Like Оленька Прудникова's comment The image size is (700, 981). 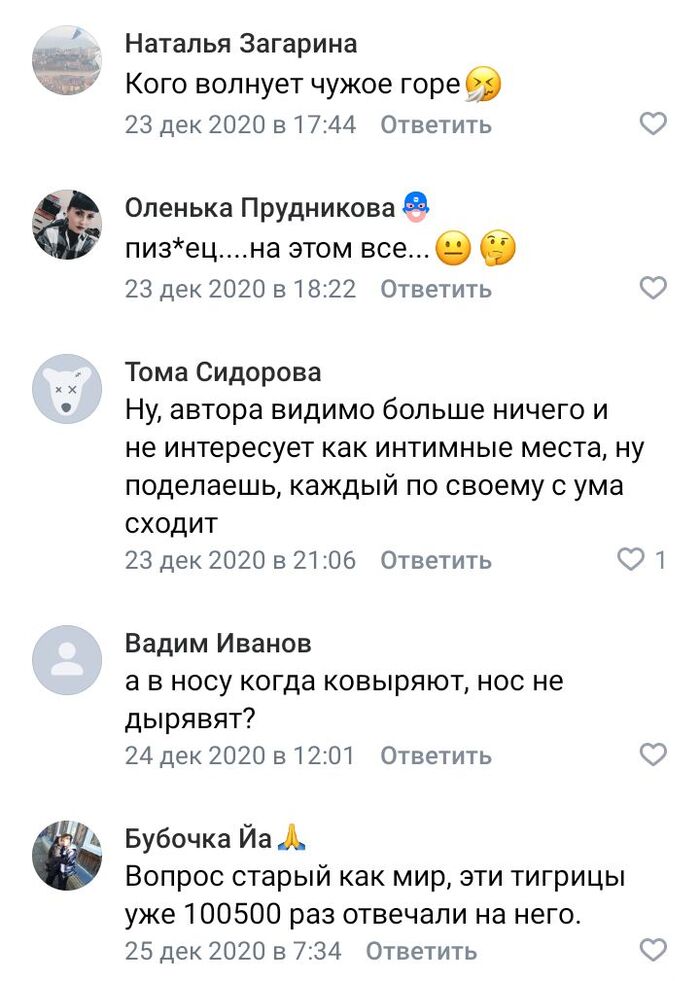[x=652, y=288]
